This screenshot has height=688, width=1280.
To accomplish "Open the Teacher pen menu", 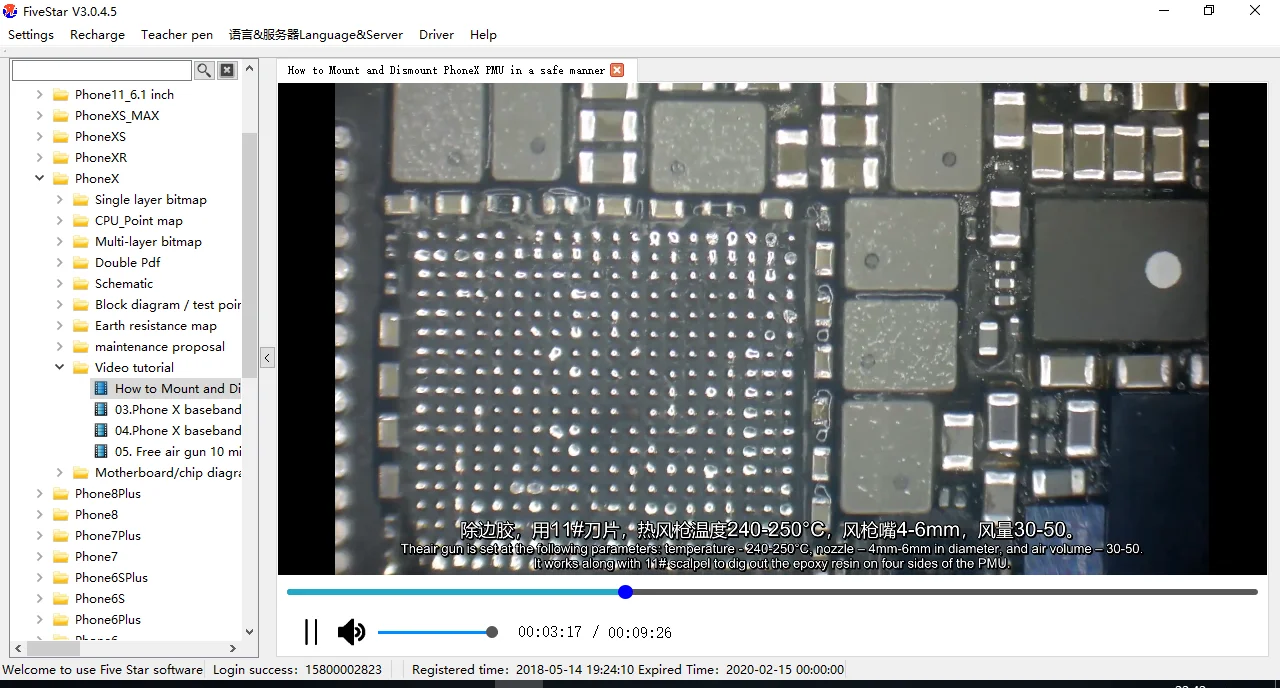I will (177, 35).
